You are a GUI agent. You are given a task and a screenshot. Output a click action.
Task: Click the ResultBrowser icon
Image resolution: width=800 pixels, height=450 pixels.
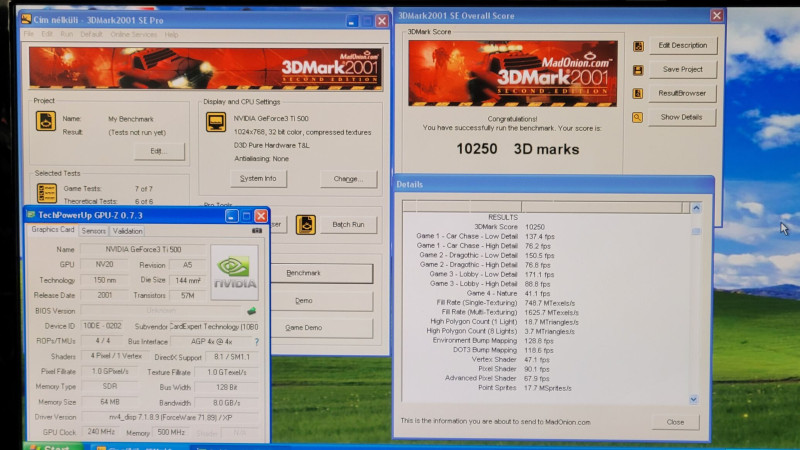pyautogui.click(x=638, y=93)
